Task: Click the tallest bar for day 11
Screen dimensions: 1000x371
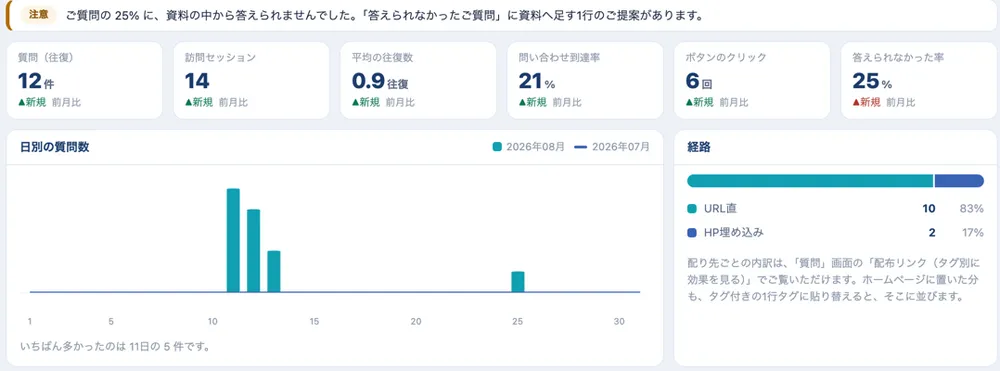Action: (x=233, y=240)
